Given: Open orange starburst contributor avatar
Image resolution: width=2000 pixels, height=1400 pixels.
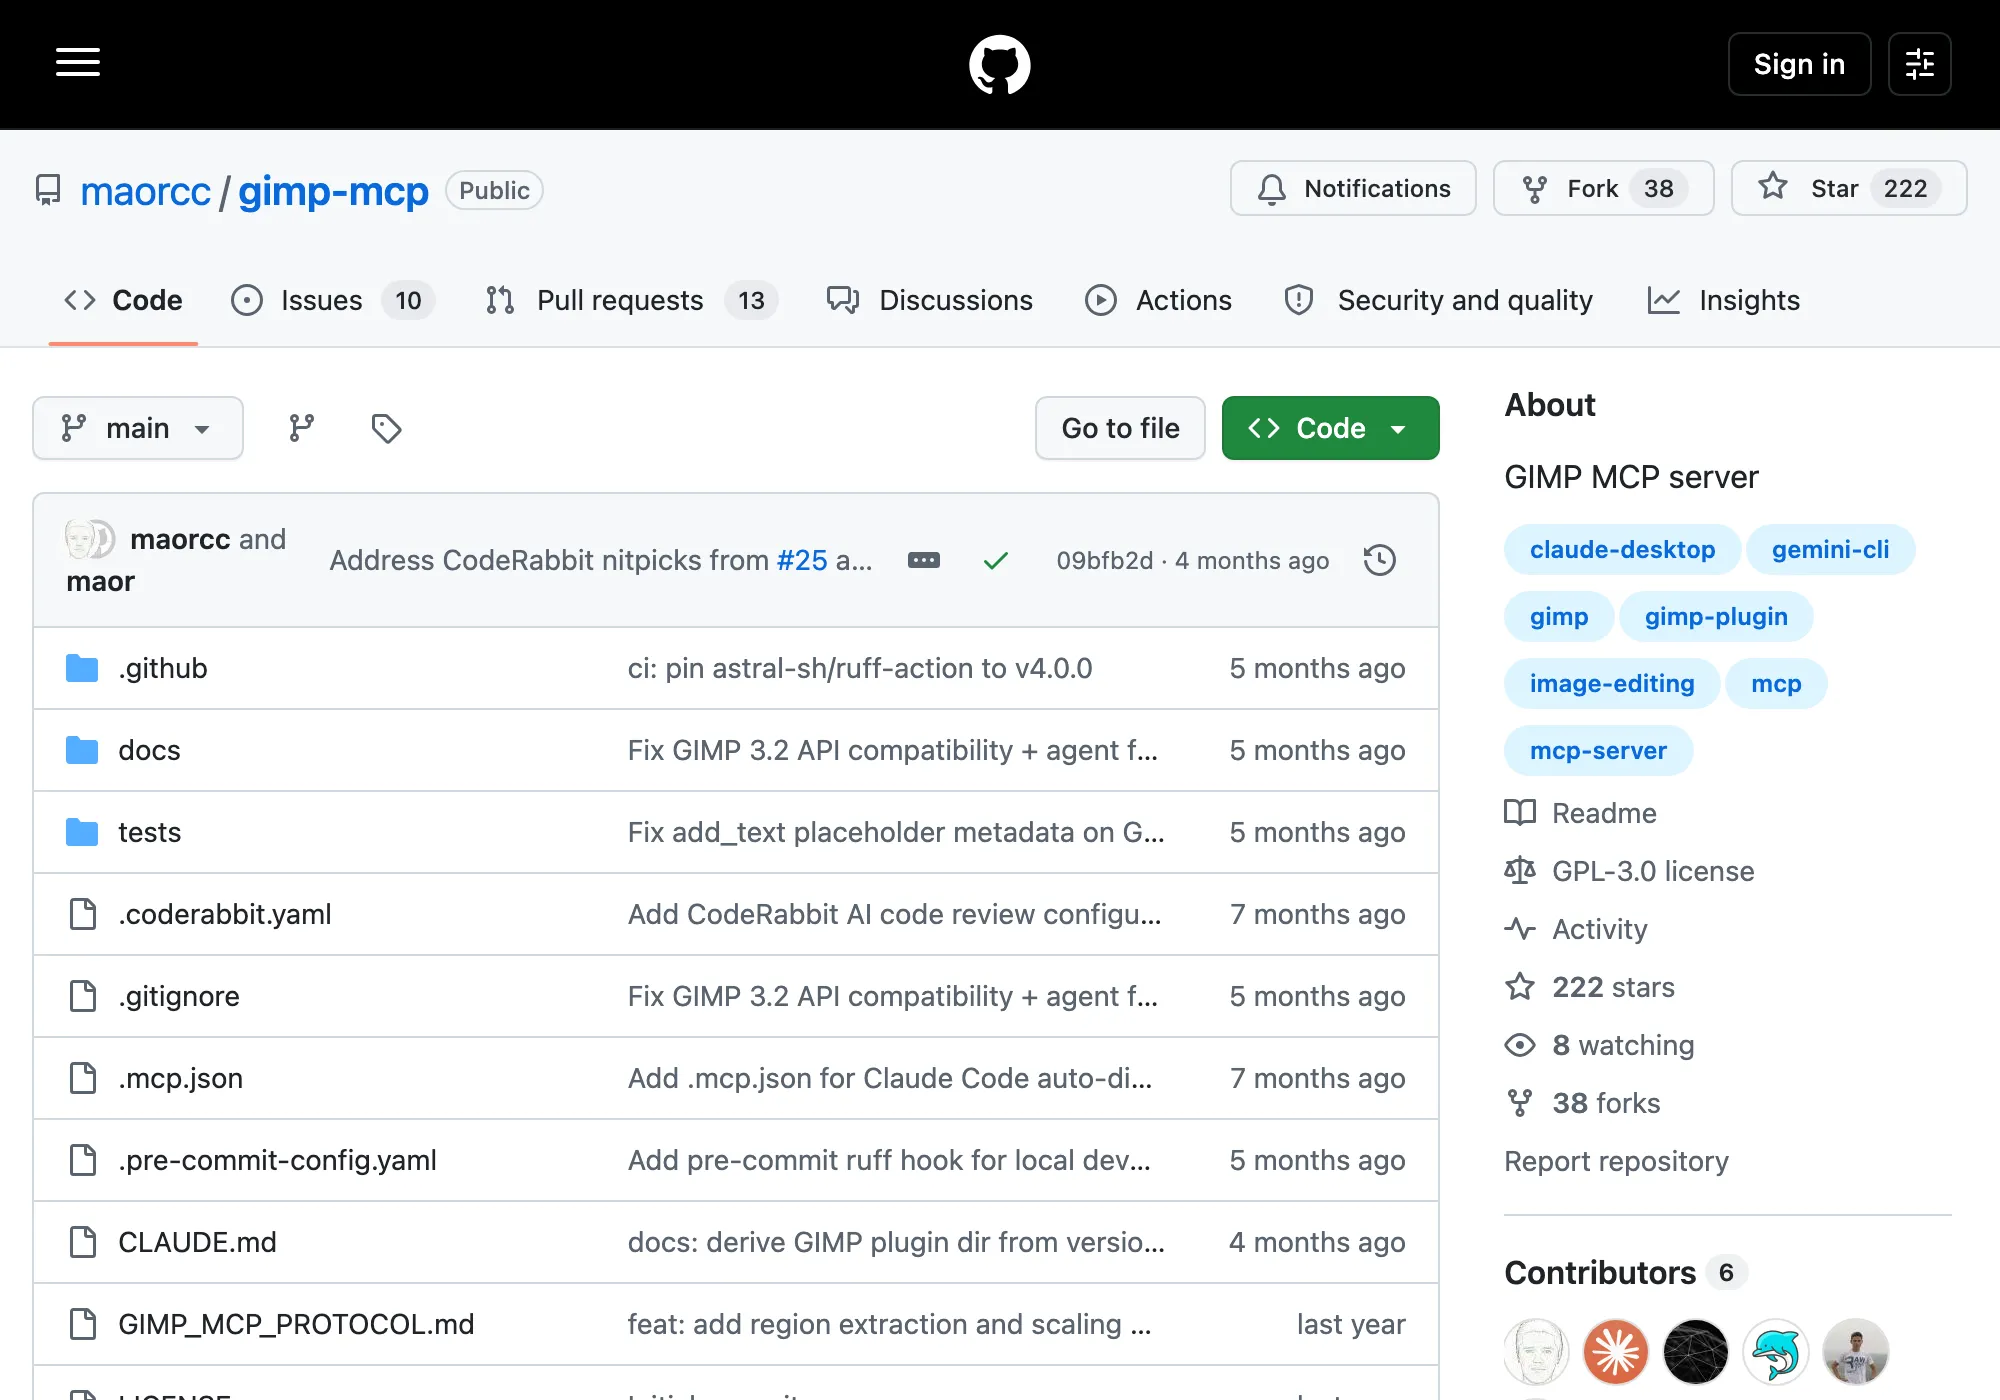Looking at the screenshot, I should [x=1616, y=1352].
